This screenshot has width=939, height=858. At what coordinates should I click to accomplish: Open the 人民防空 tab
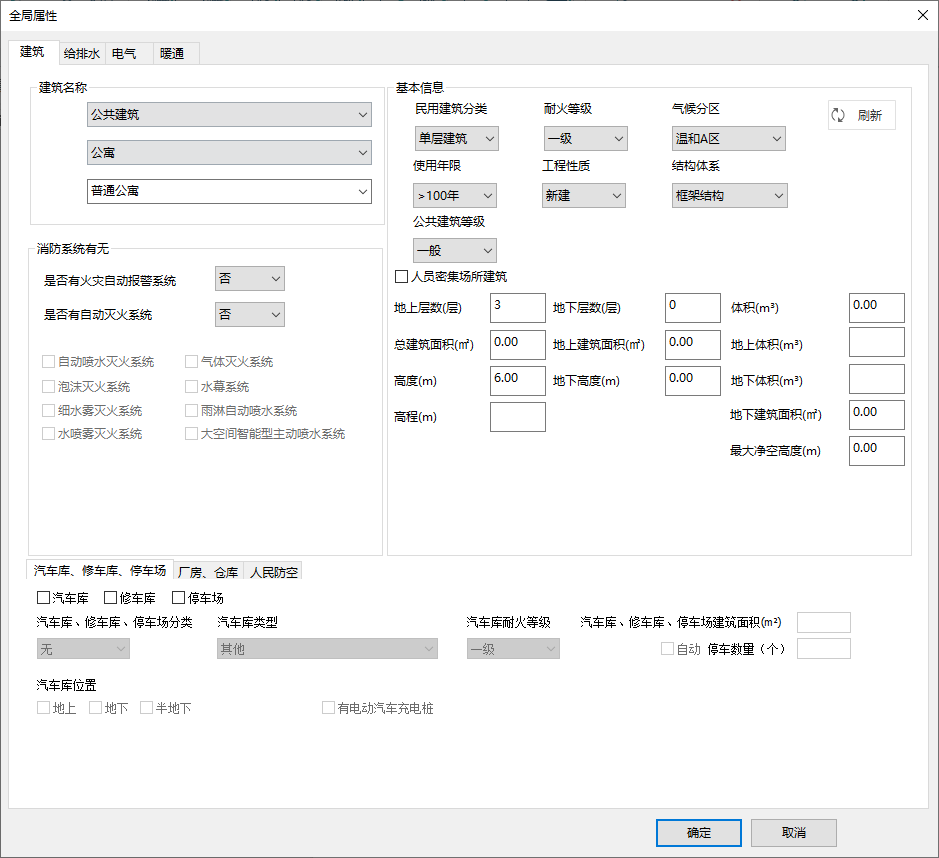click(x=273, y=572)
